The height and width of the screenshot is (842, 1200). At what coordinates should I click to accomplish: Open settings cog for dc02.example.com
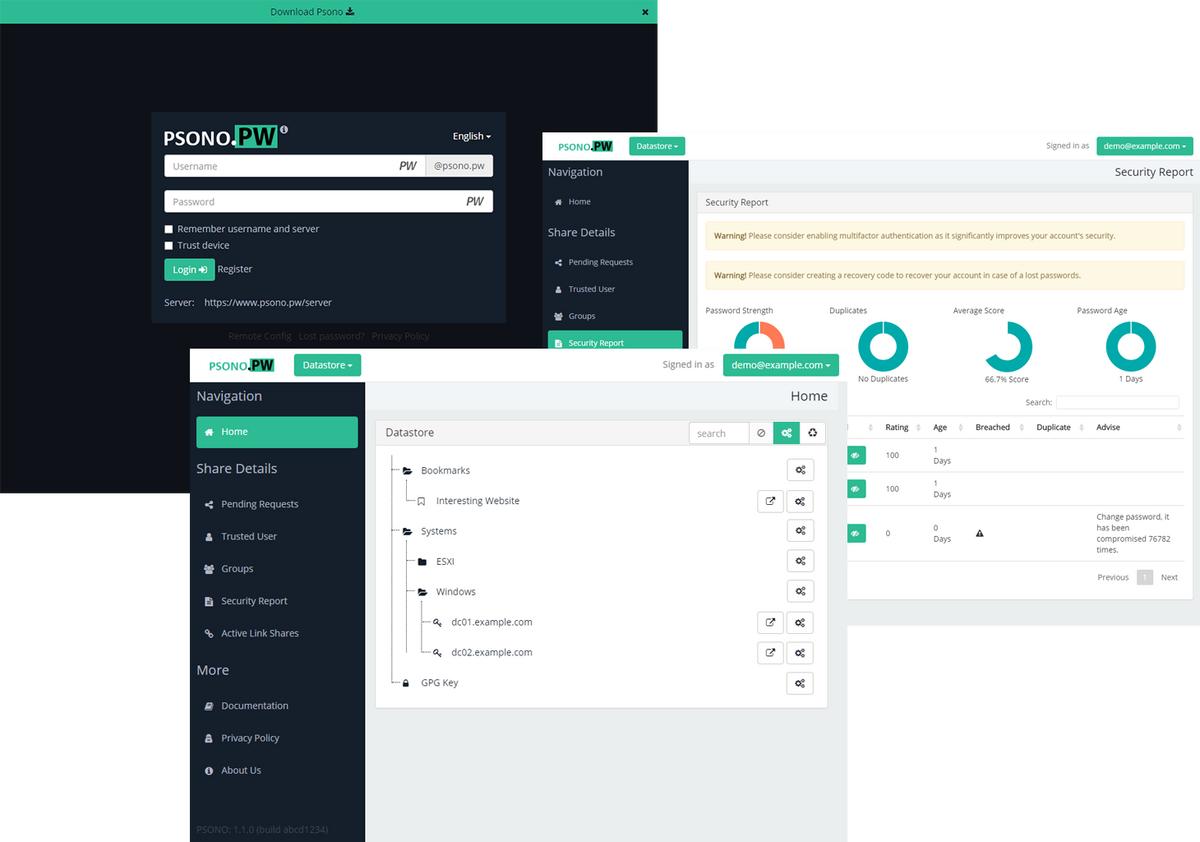click(800, 653)
